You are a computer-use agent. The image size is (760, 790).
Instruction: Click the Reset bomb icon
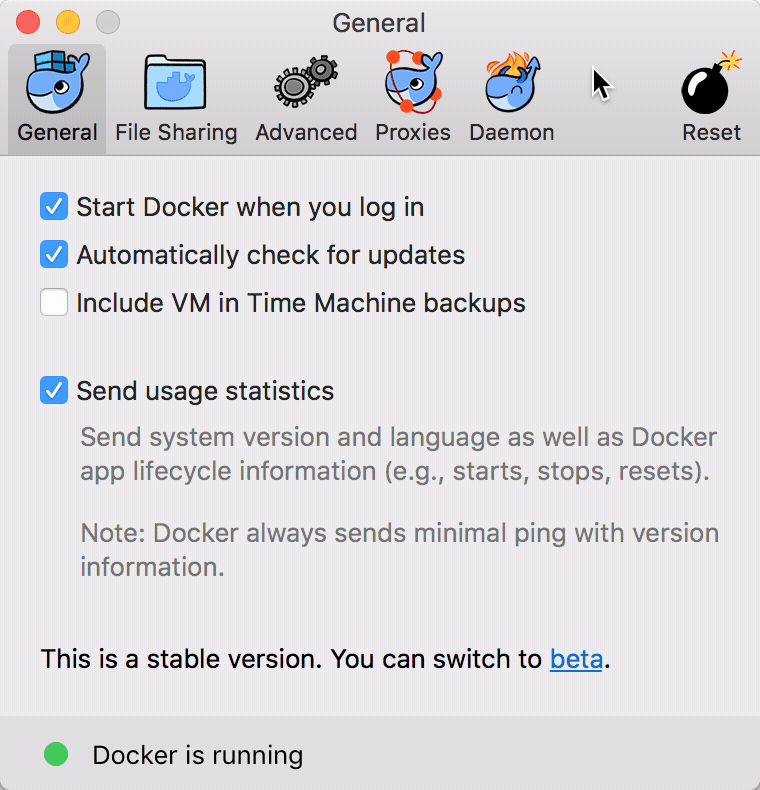point(711,83)
